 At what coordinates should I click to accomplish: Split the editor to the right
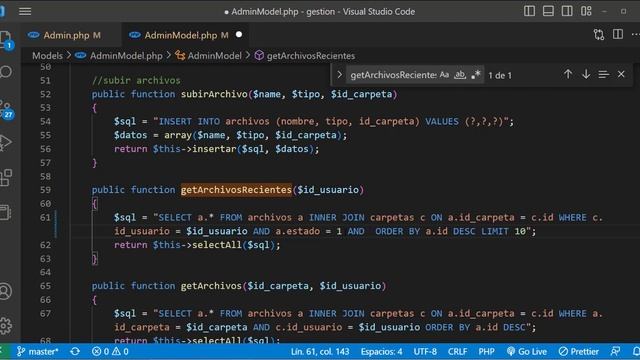[x=618, y=35]
